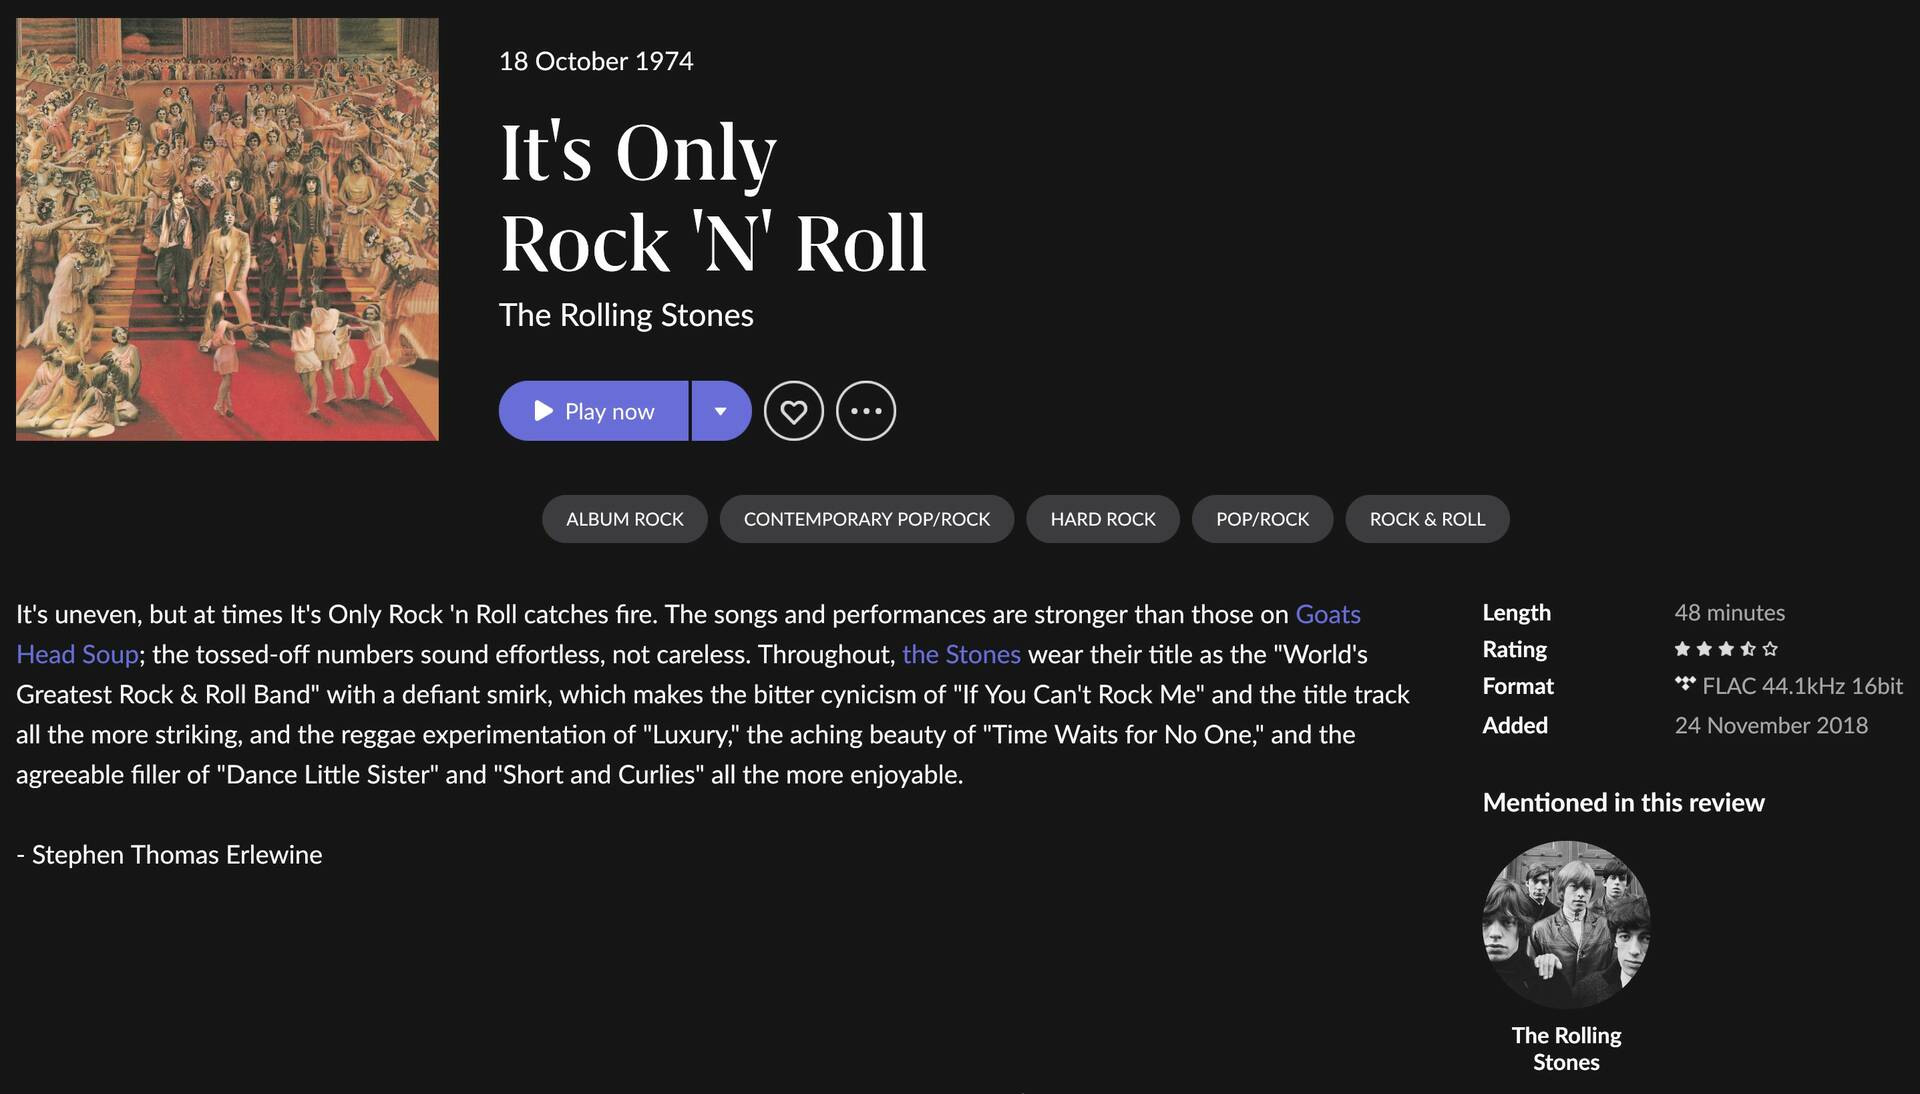This screenshot has width=1920, height=1094.
Task: Open The Rolling Stones circular artist photo
Action: (x=1566, y=925)
